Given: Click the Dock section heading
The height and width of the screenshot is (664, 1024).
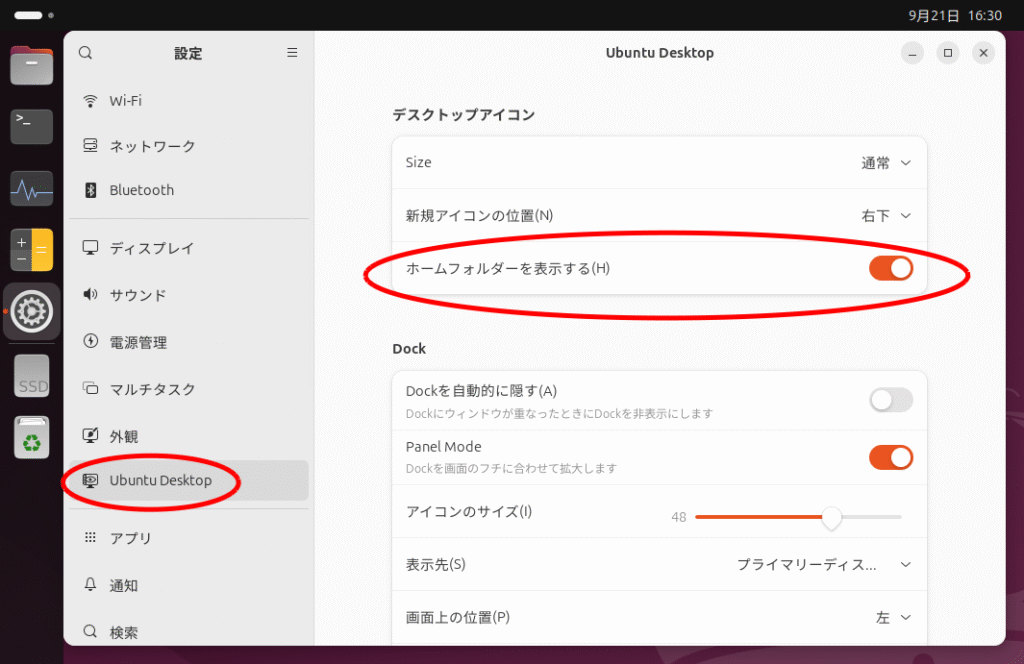Looking at the screenshot, I should click(409, 349).
